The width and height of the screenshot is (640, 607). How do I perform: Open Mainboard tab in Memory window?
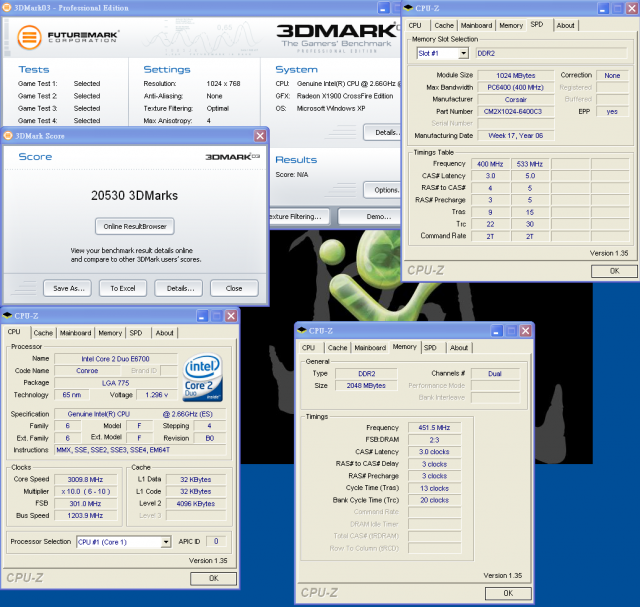pos(370,347)
